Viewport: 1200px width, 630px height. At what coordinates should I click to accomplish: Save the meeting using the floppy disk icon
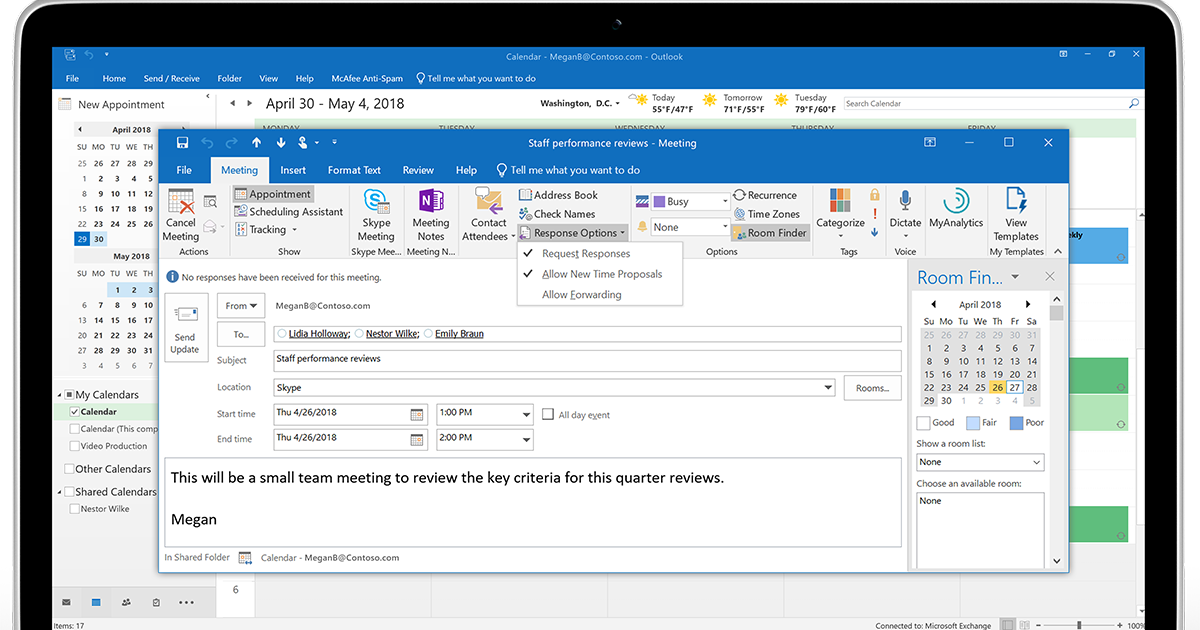(182, 143)
